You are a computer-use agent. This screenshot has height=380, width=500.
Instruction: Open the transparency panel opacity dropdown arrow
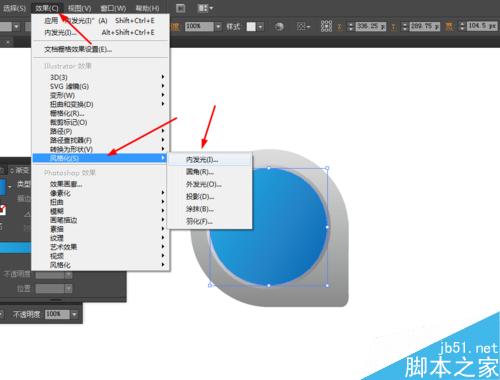74,314
